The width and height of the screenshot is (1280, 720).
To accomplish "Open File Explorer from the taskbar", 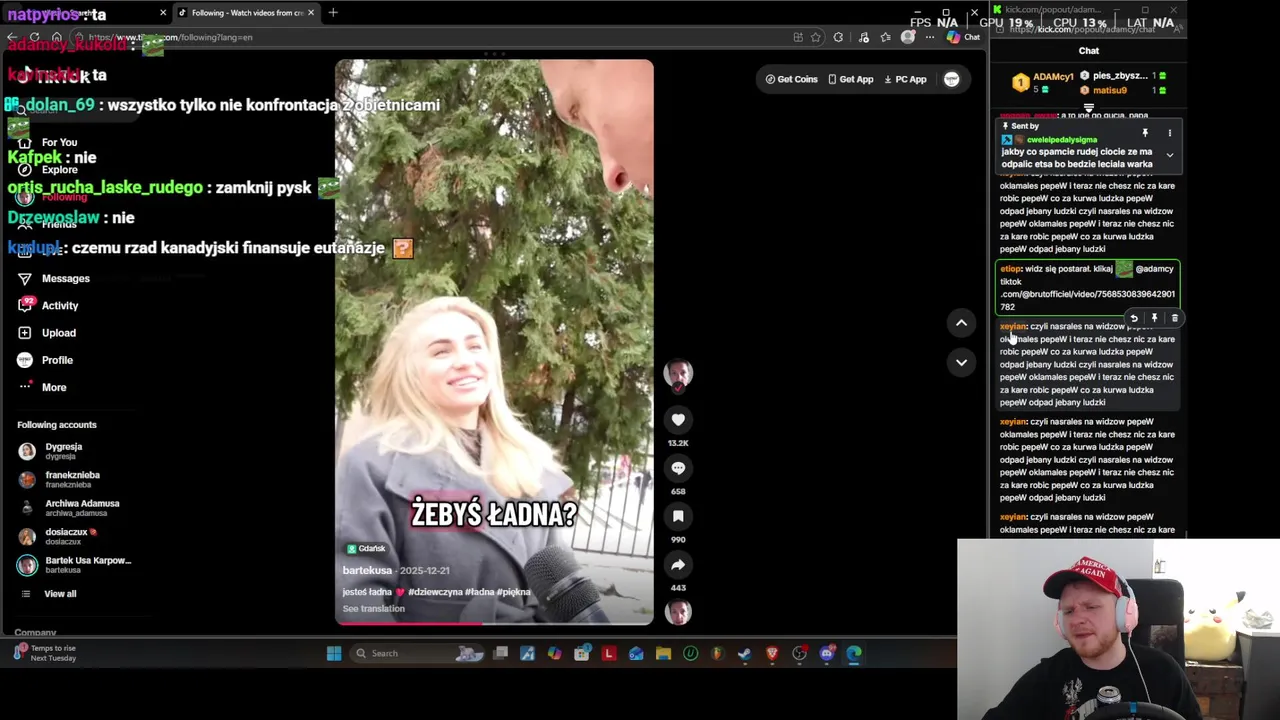I will pos(663,653).
